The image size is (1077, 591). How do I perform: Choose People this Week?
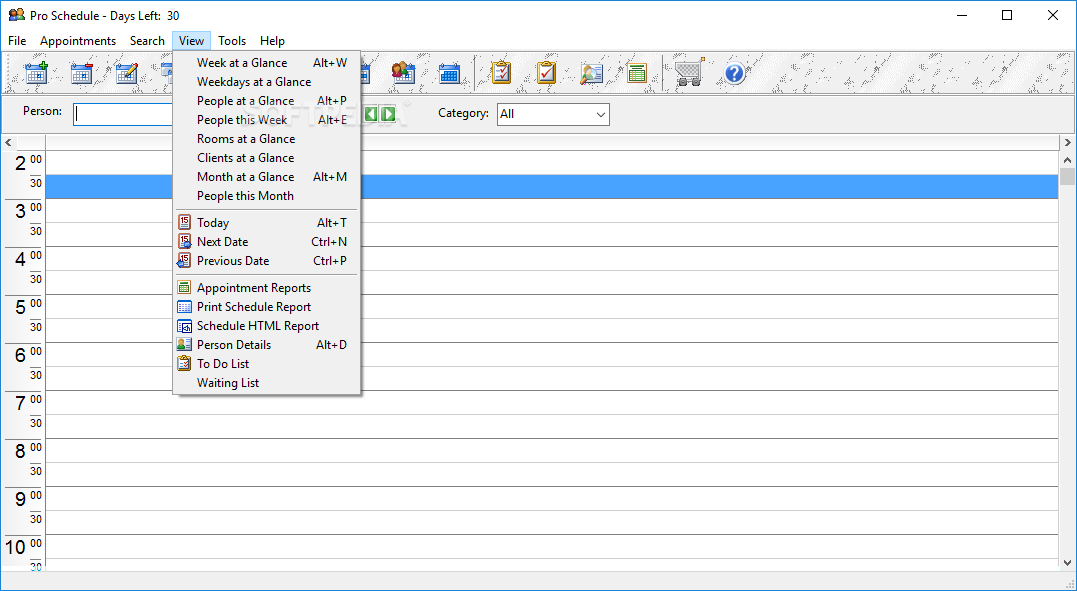pos(267,120)
